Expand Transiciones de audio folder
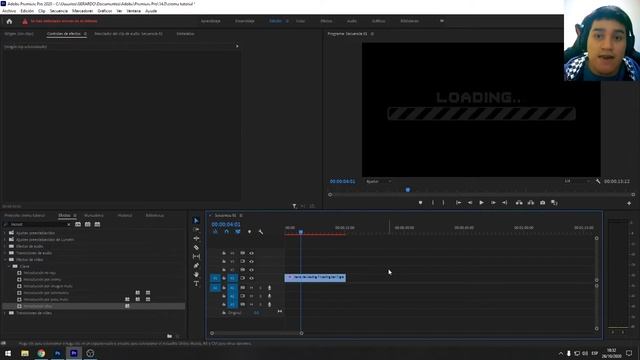The width and height of the screenshot is (640, 360). tap(5, 253)
